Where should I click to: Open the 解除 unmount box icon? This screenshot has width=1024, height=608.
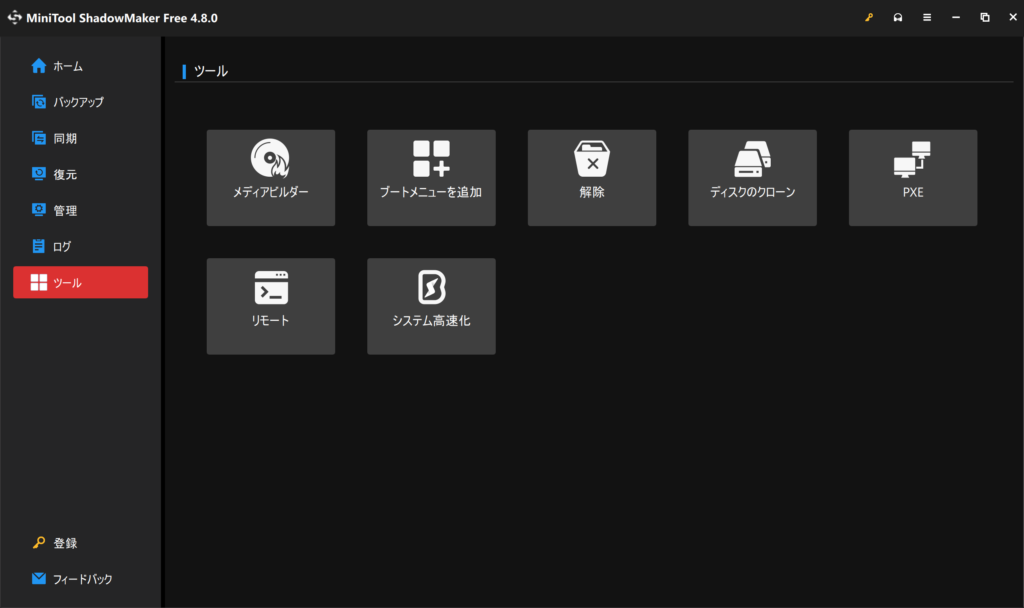[591, 159]
